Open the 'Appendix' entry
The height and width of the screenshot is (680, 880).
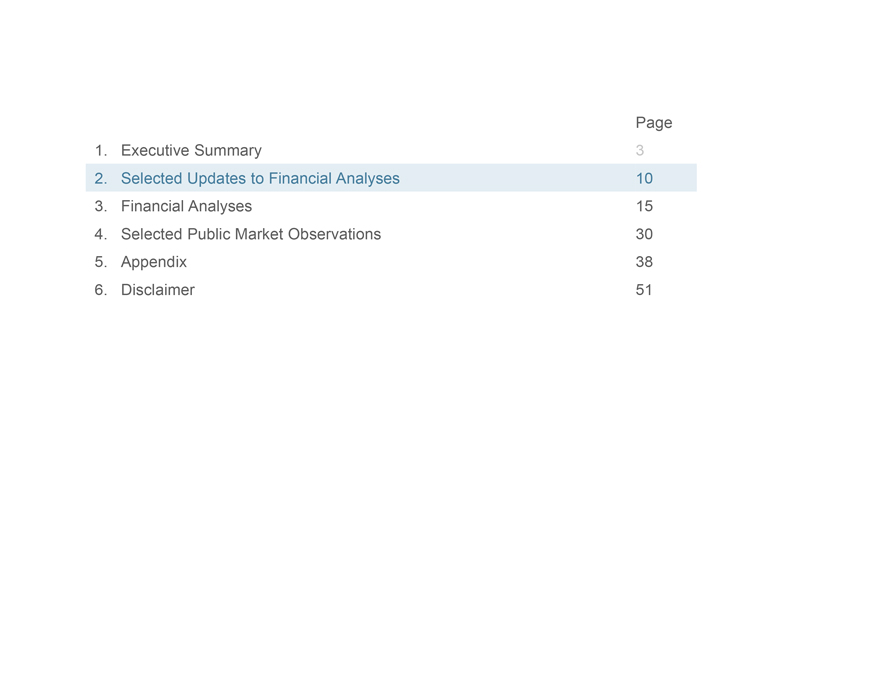(x=154, y=262)
